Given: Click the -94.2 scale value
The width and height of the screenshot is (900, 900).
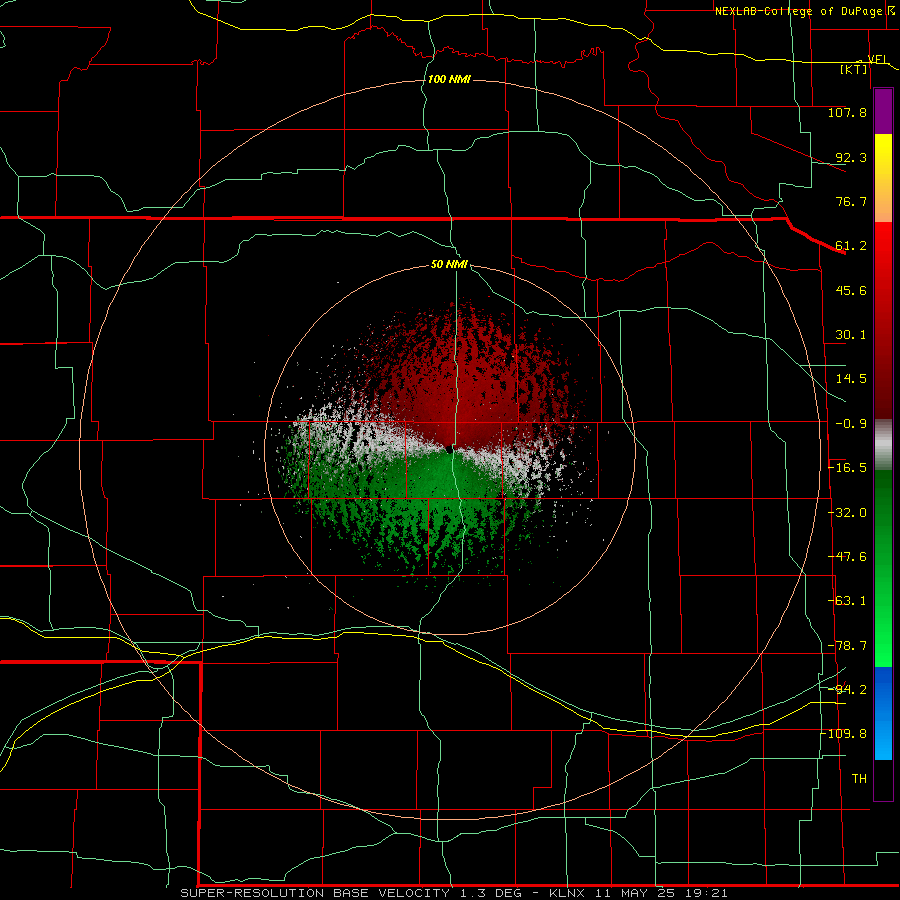Looking at the screenshot, I should 847,689.
